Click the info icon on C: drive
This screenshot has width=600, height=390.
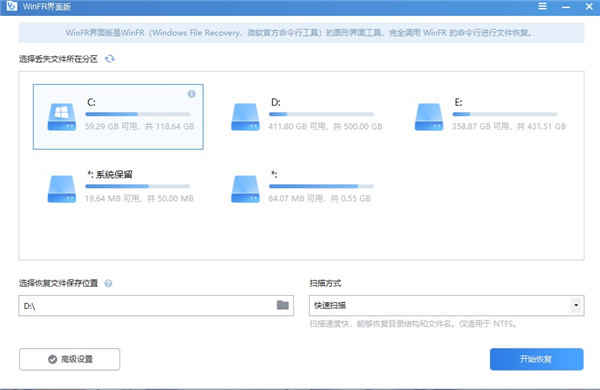(x=191, y=94)
